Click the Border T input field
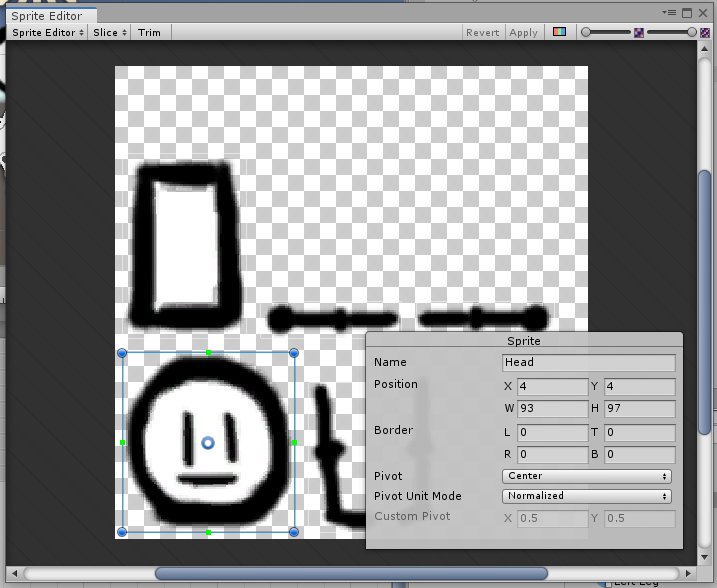 [640, 432]
